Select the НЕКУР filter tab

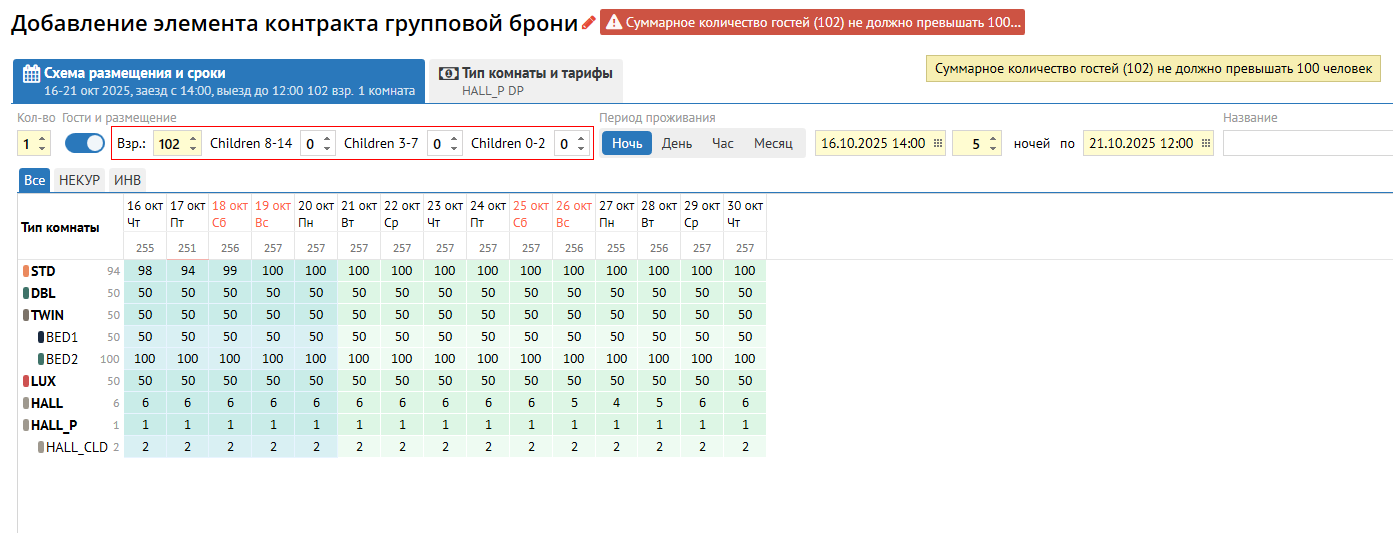tap(79, 180)
